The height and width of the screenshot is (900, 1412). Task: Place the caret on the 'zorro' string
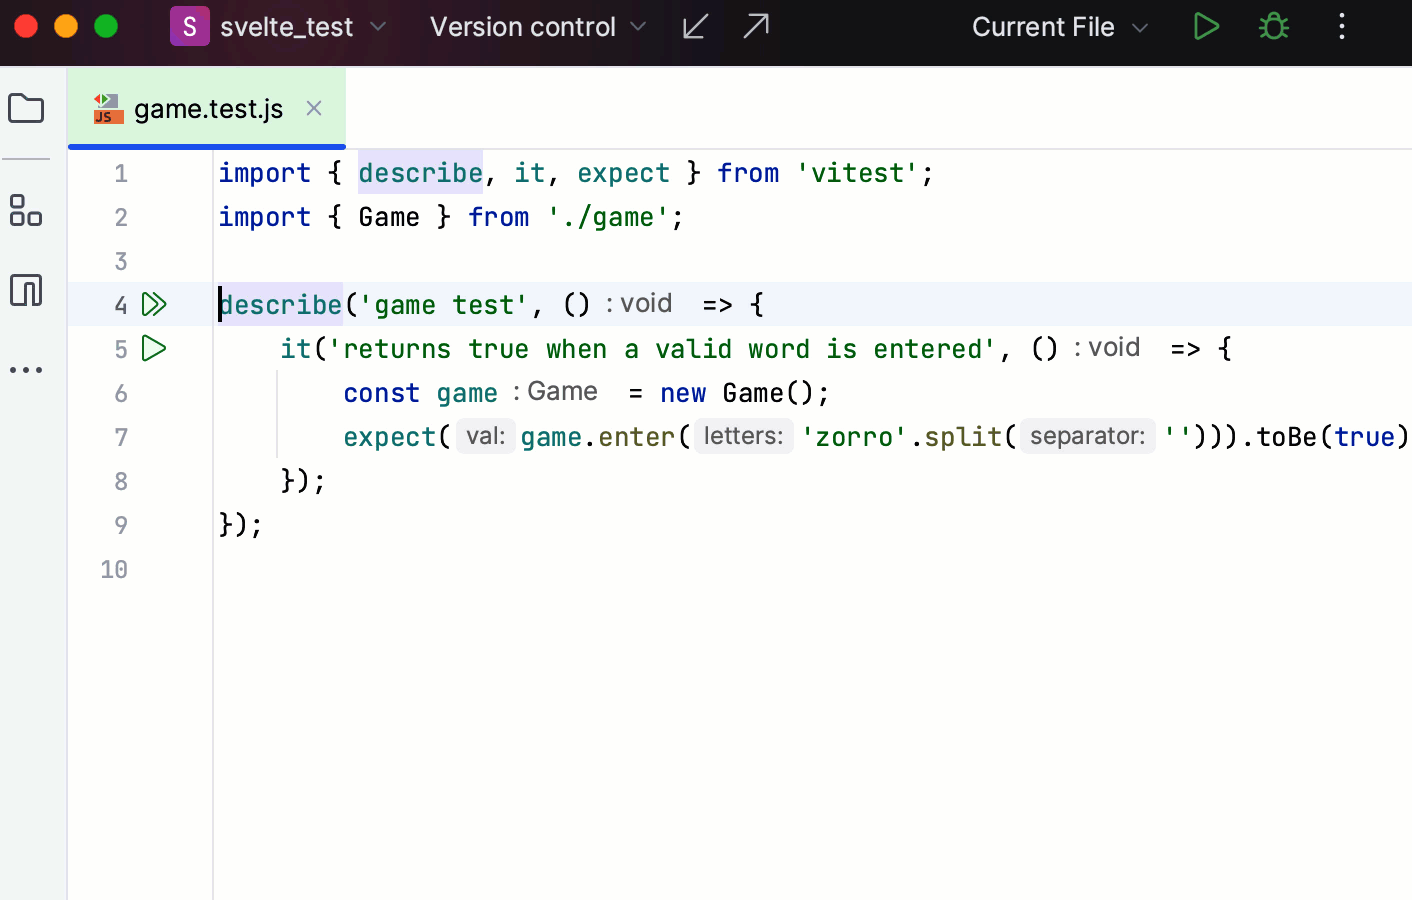point(853,437)
